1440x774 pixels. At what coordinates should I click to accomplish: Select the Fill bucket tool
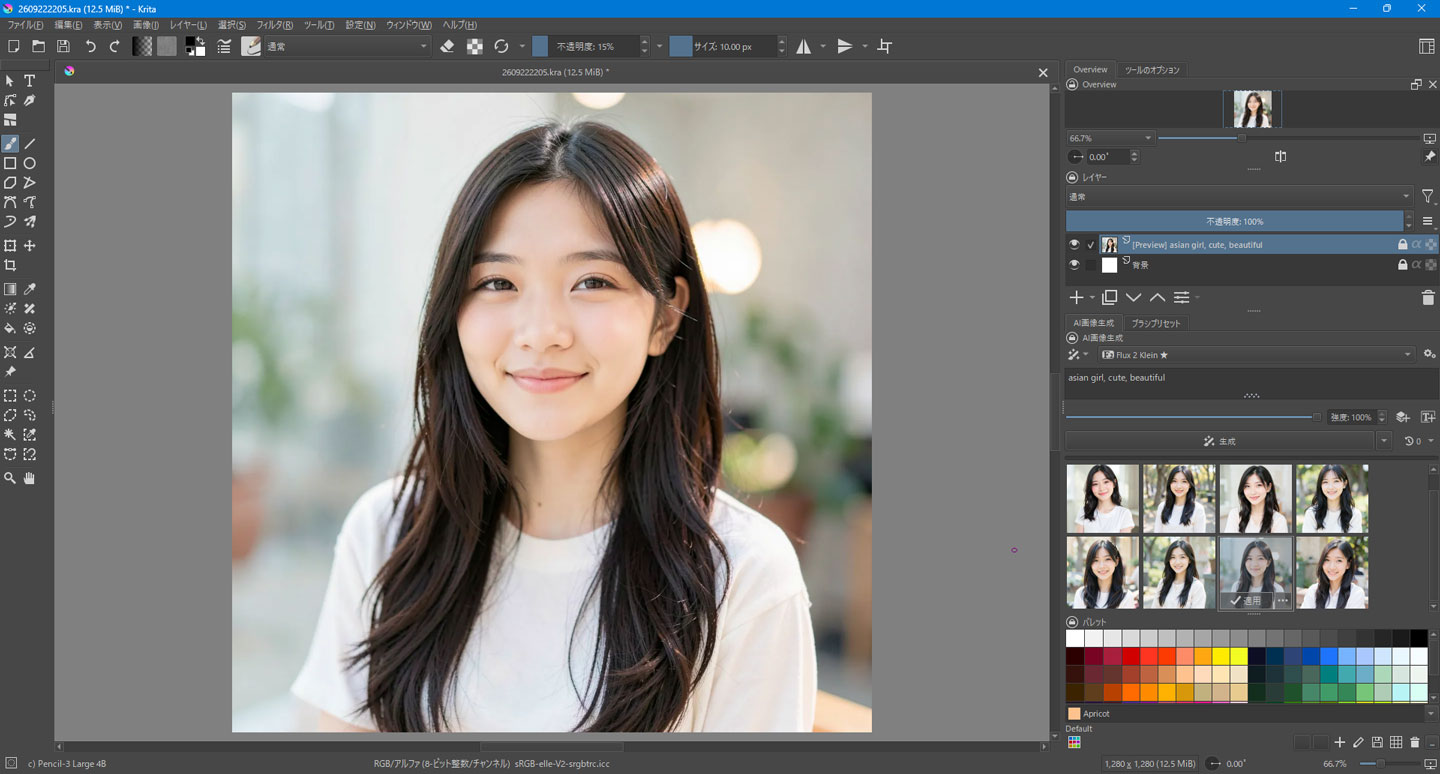pyautogui.click(x=10, y=328)
